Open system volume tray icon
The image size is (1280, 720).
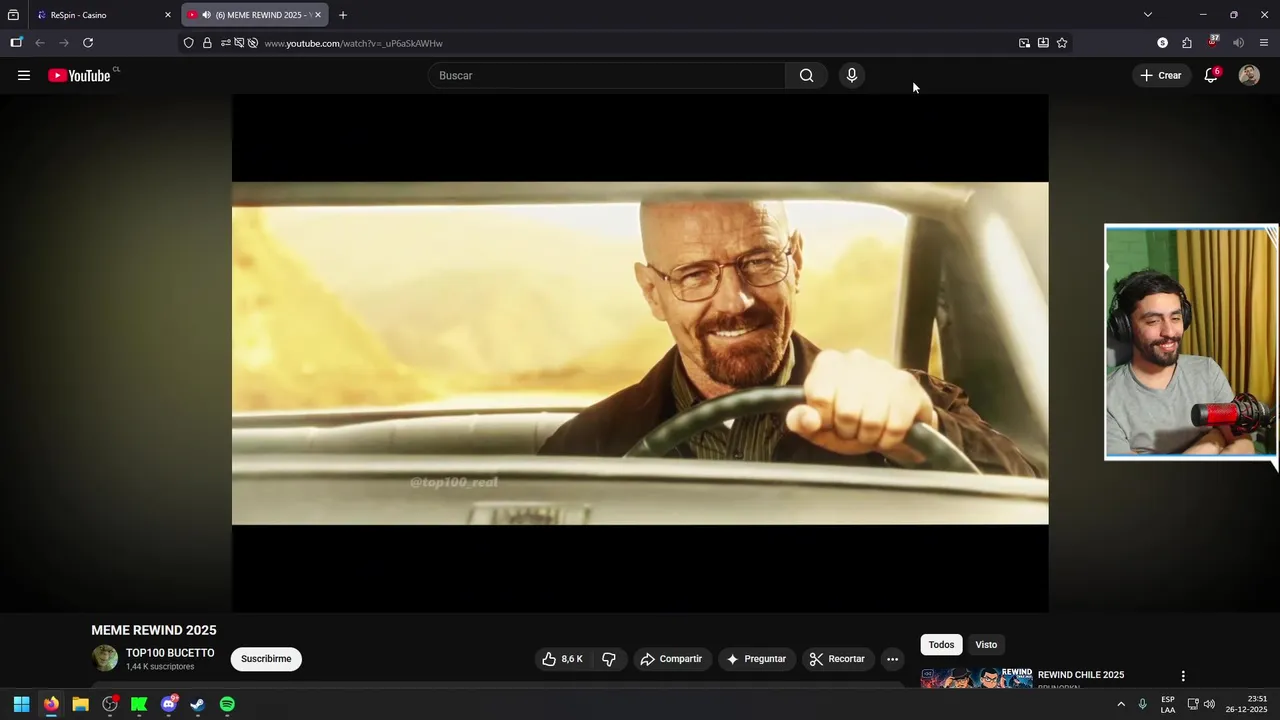1209,705
